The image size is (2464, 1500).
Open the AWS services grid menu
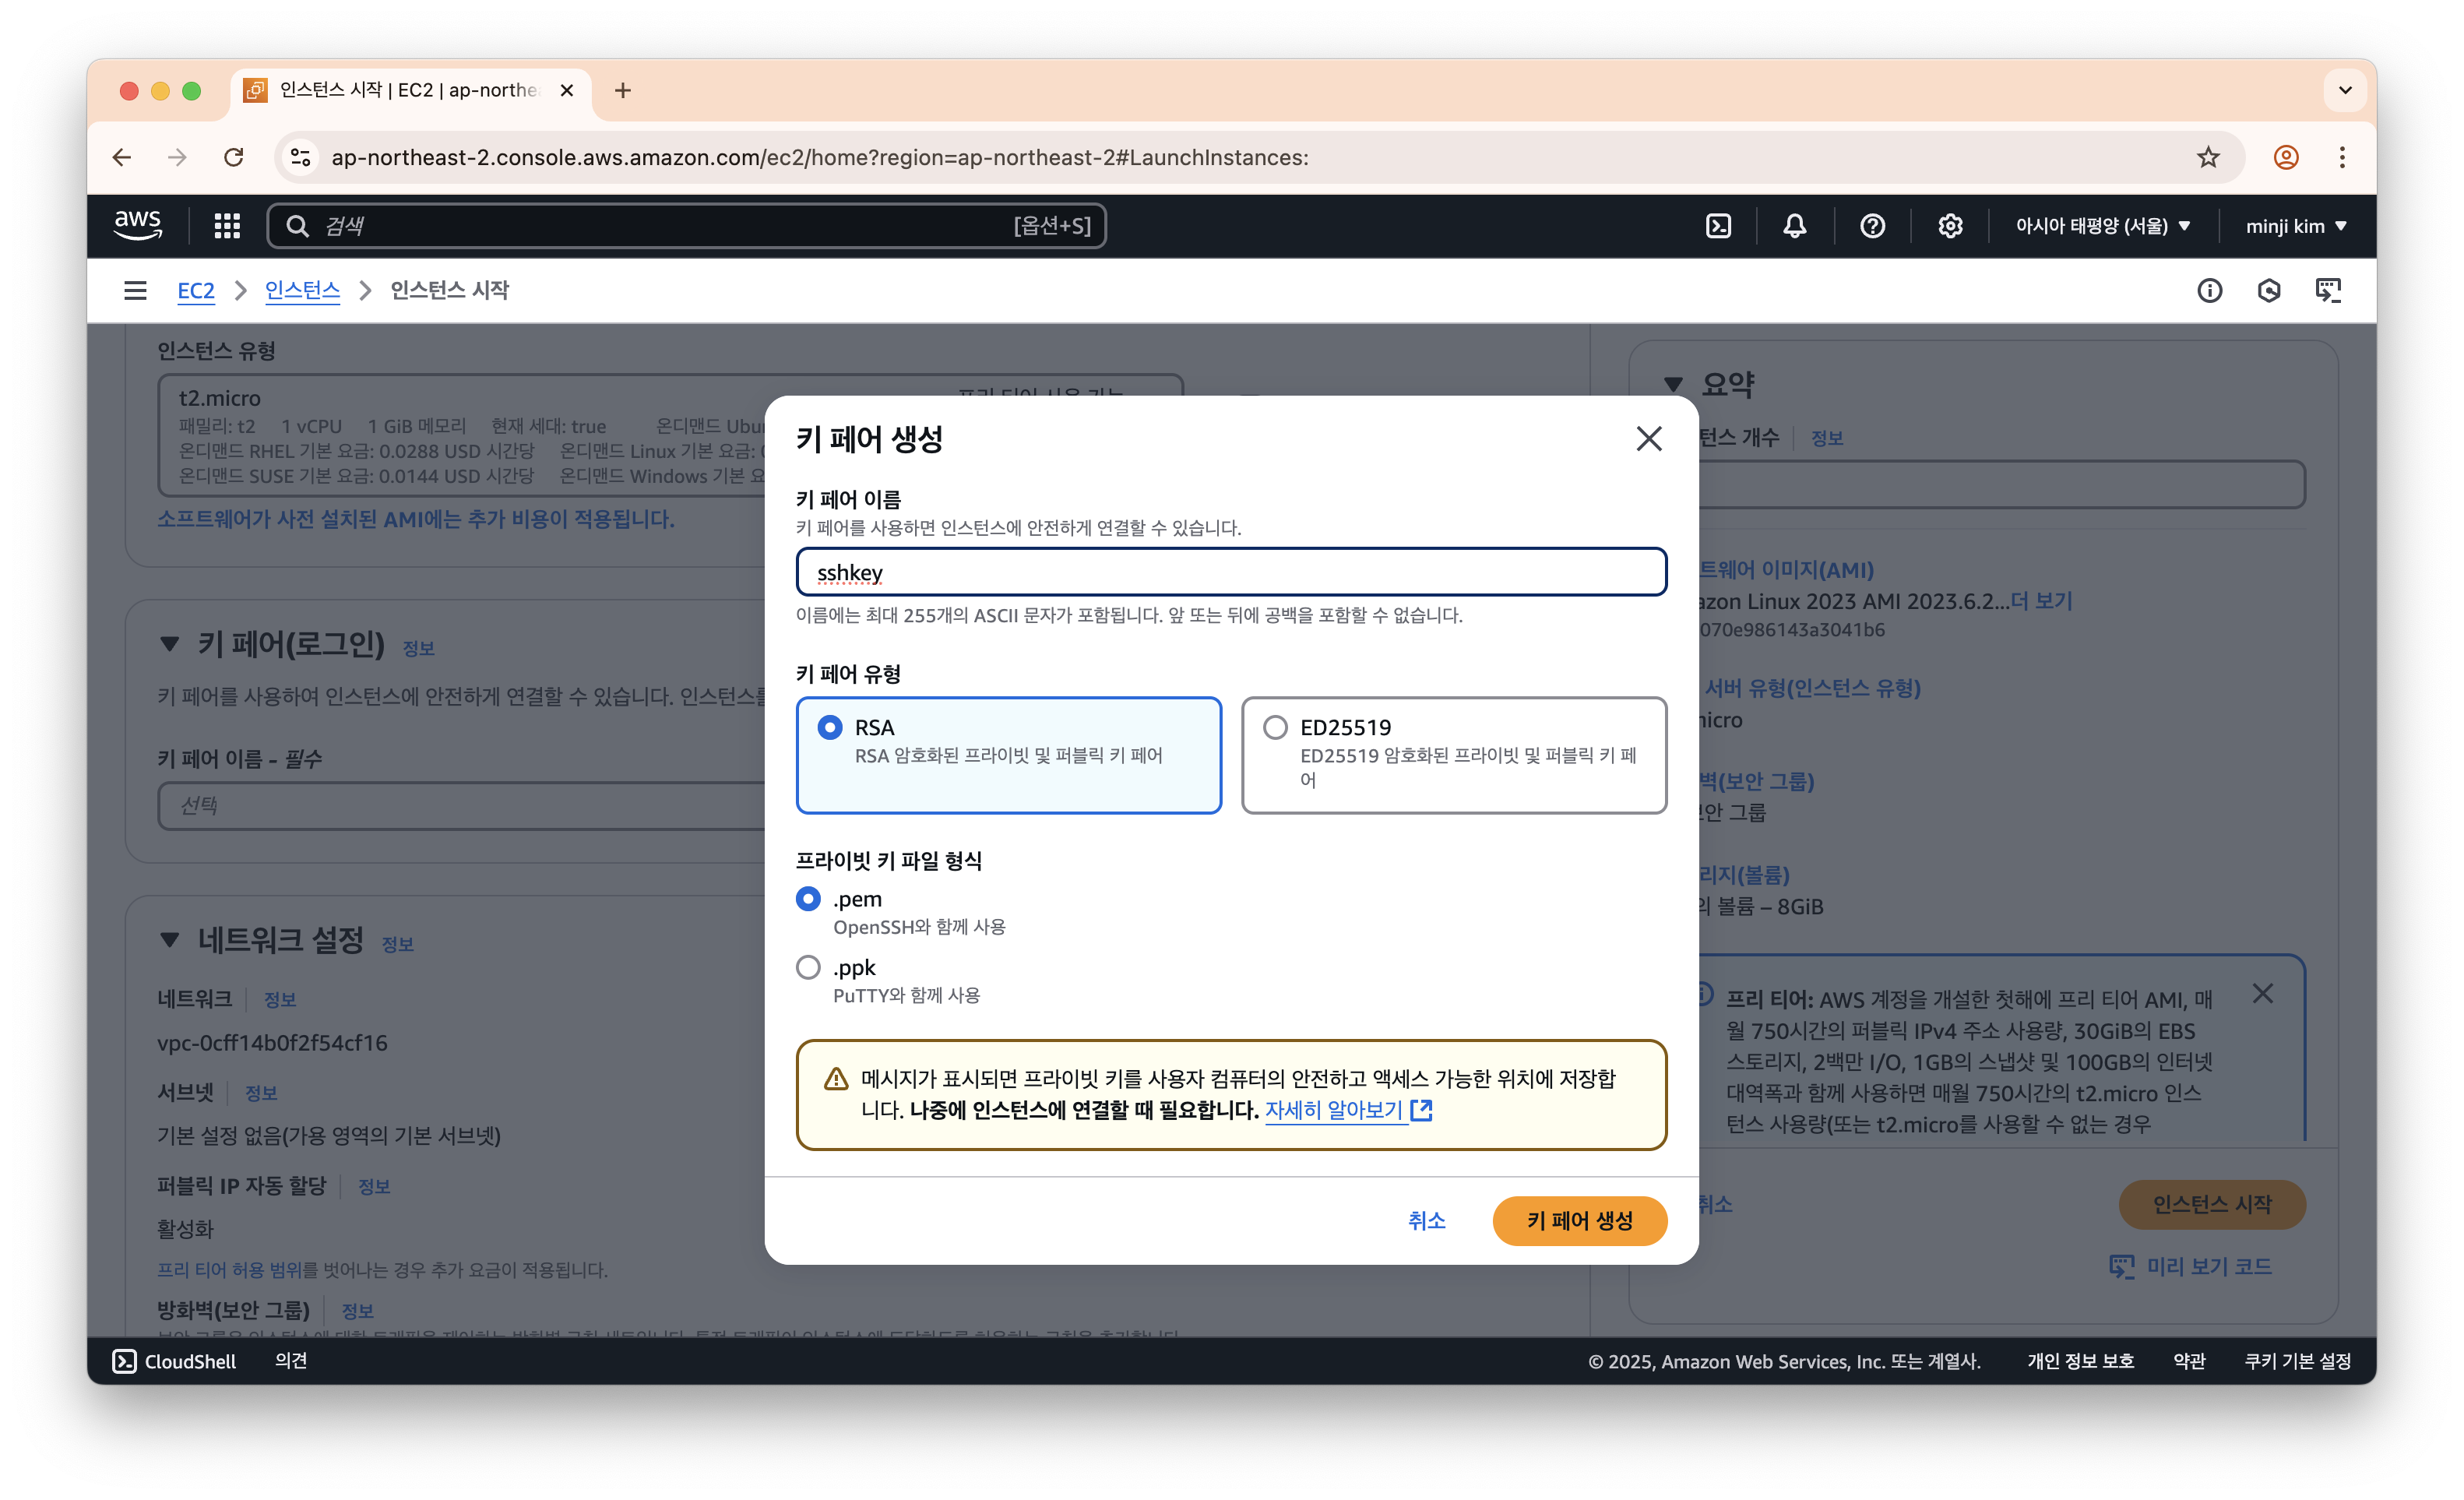tap(227, 226)
